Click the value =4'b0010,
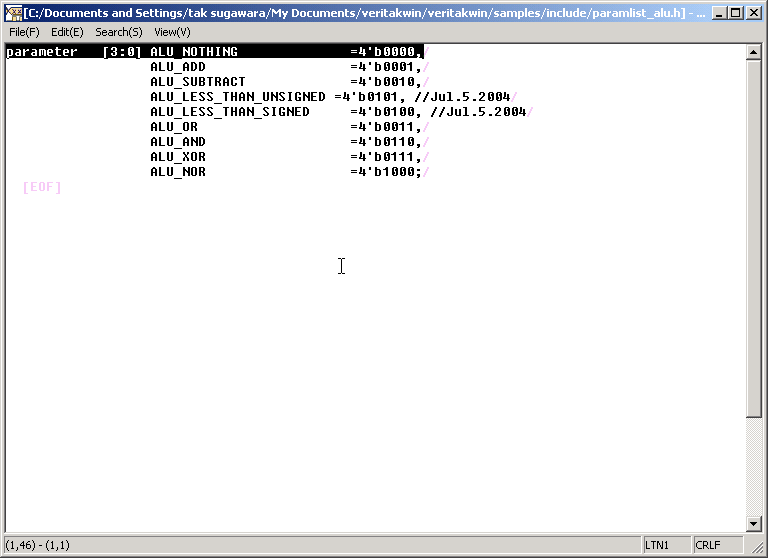This screenshot has height=558, width=768. (386, 82)
